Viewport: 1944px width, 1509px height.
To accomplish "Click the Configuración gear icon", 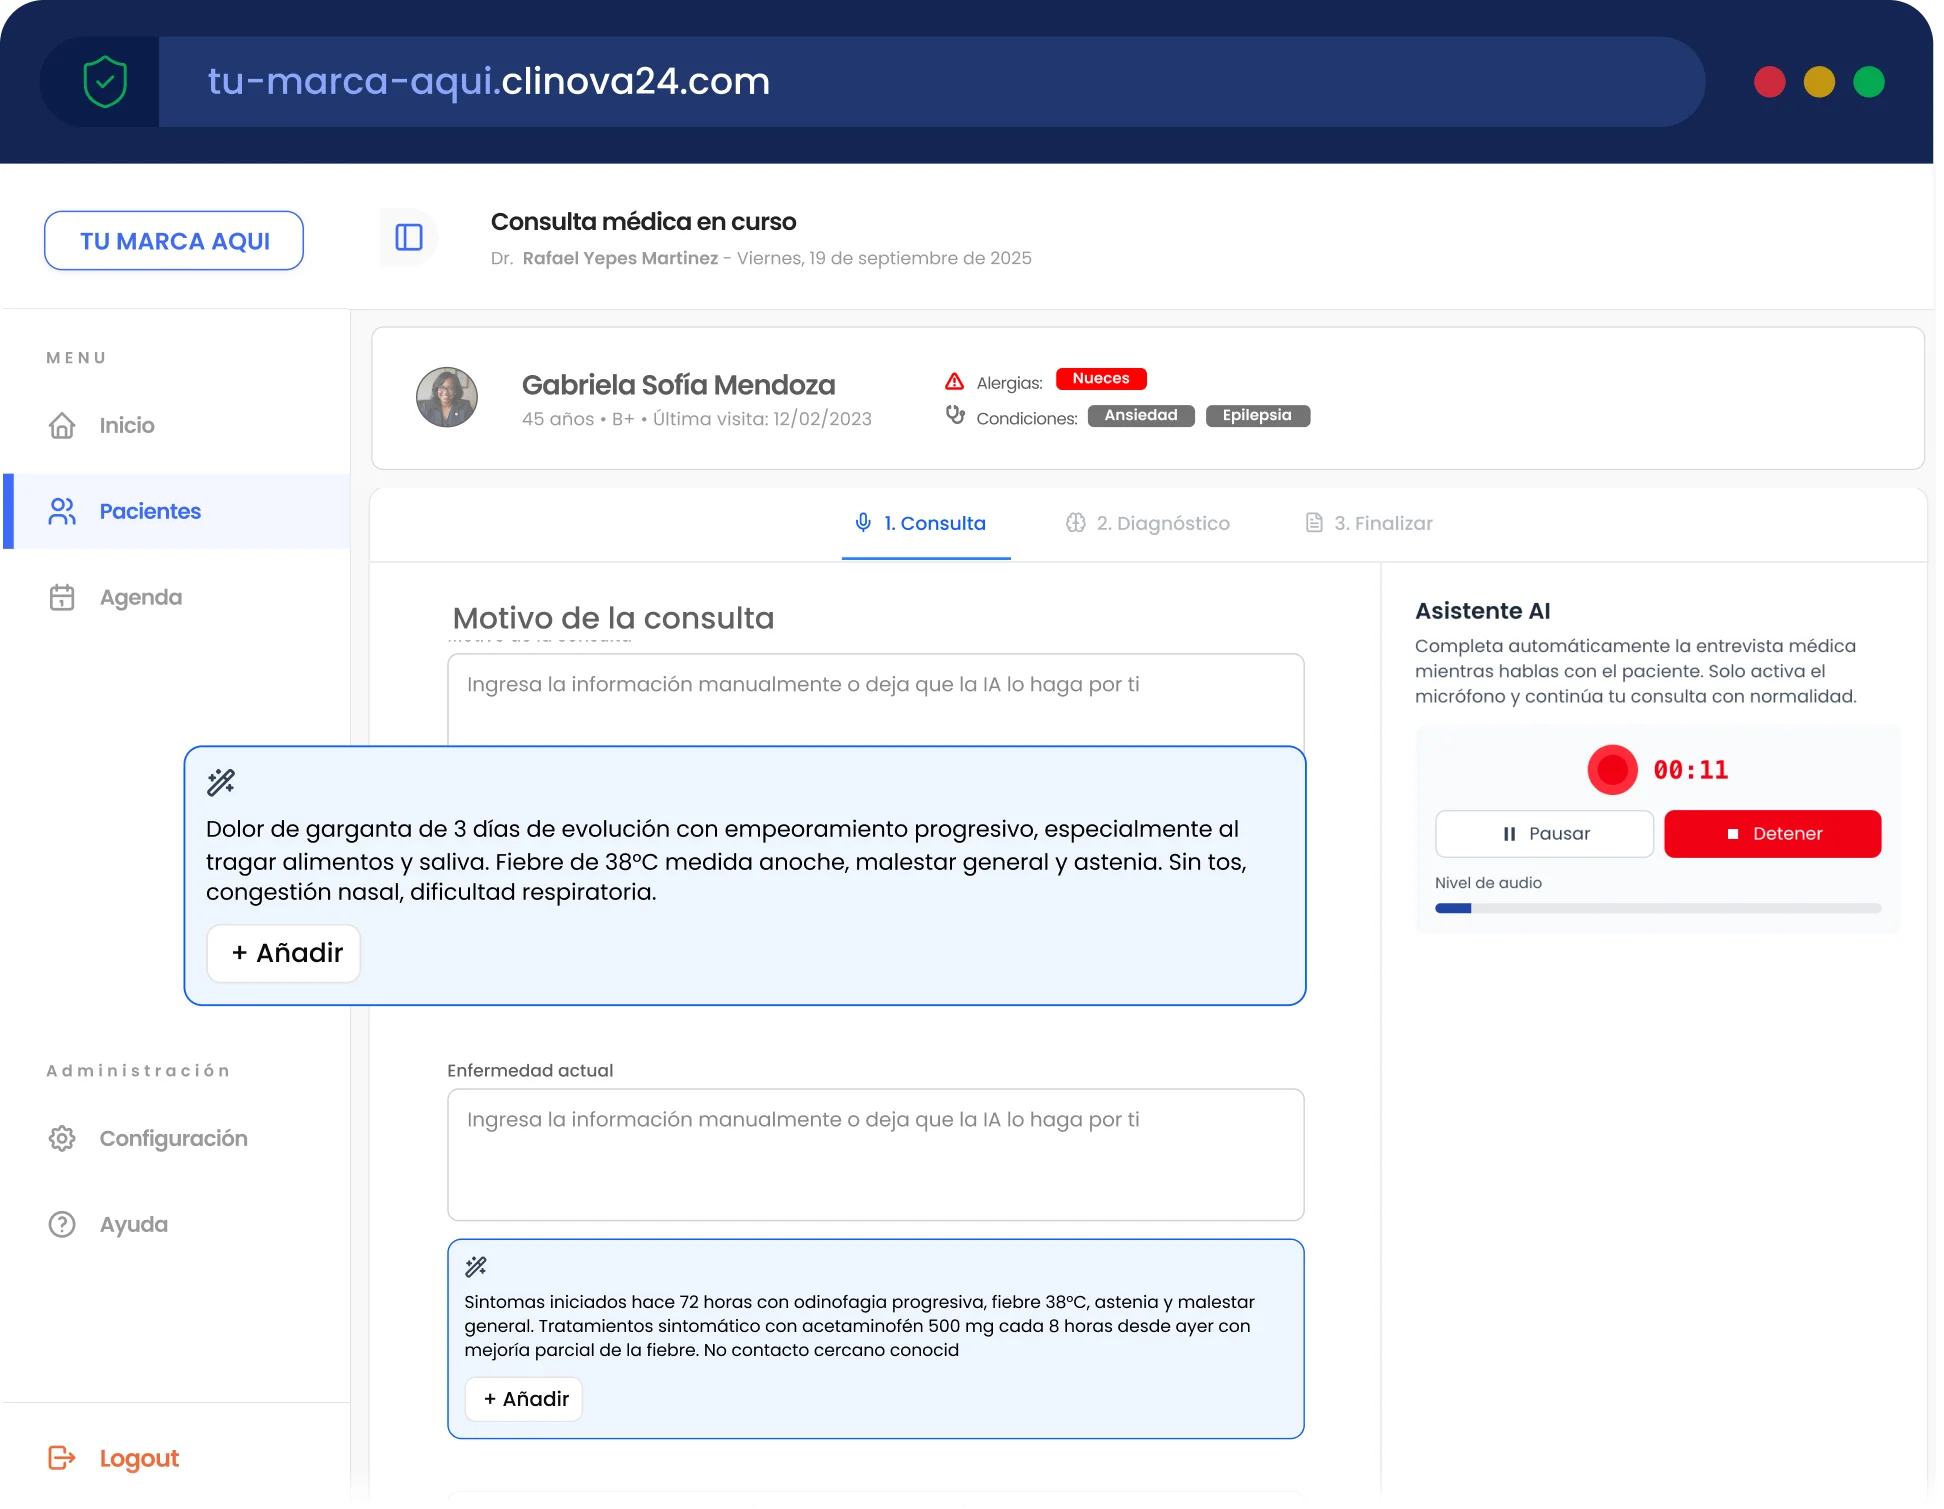I will [62, 1139].
